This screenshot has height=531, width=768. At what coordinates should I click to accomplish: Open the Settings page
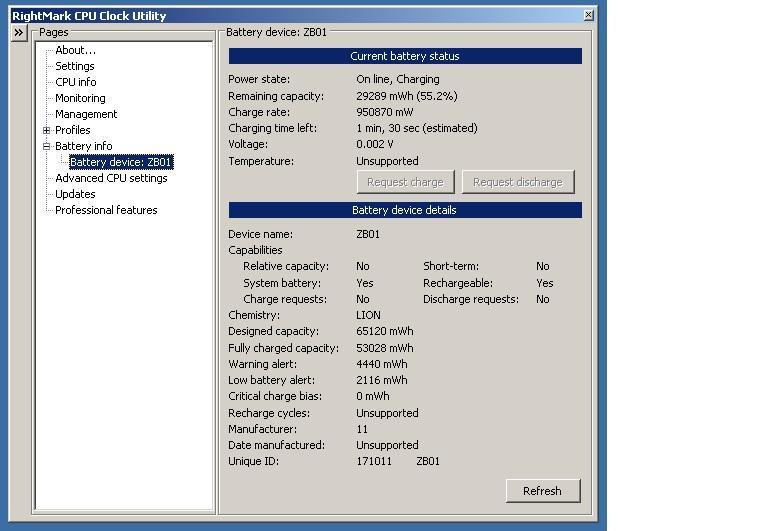point(75,66)
